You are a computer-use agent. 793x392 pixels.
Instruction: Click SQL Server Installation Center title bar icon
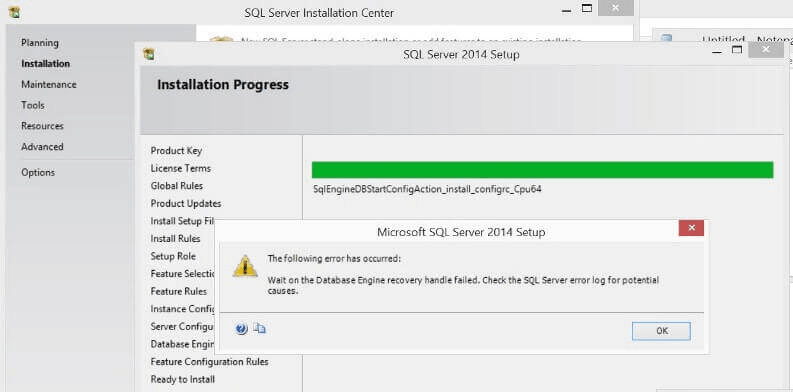15,12
